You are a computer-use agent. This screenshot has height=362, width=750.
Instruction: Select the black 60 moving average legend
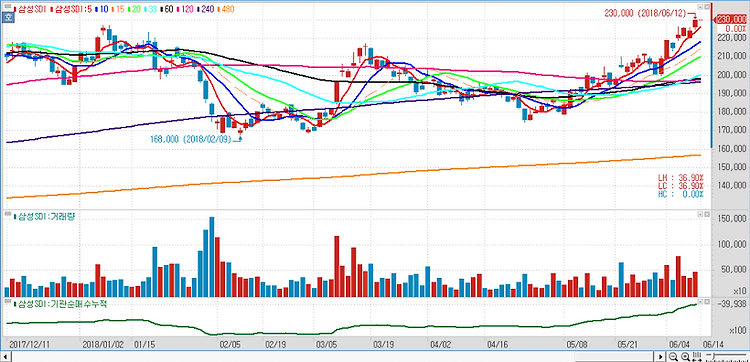coord(169,9)
